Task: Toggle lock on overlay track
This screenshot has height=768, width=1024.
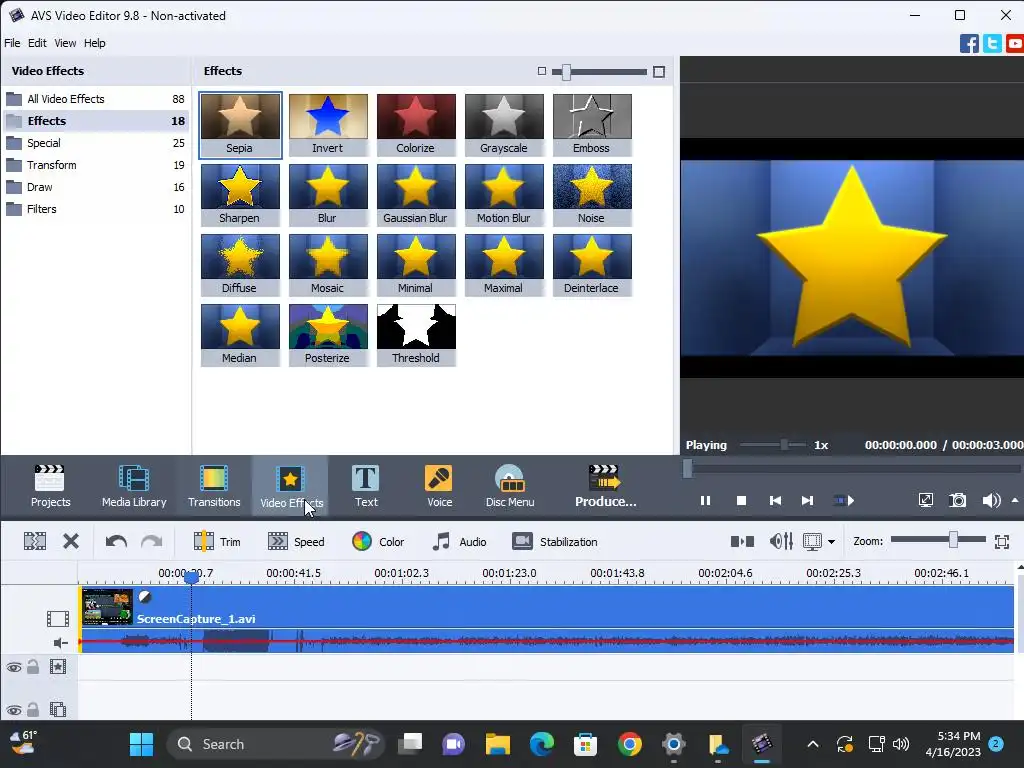Action: [x=33, y=709]
